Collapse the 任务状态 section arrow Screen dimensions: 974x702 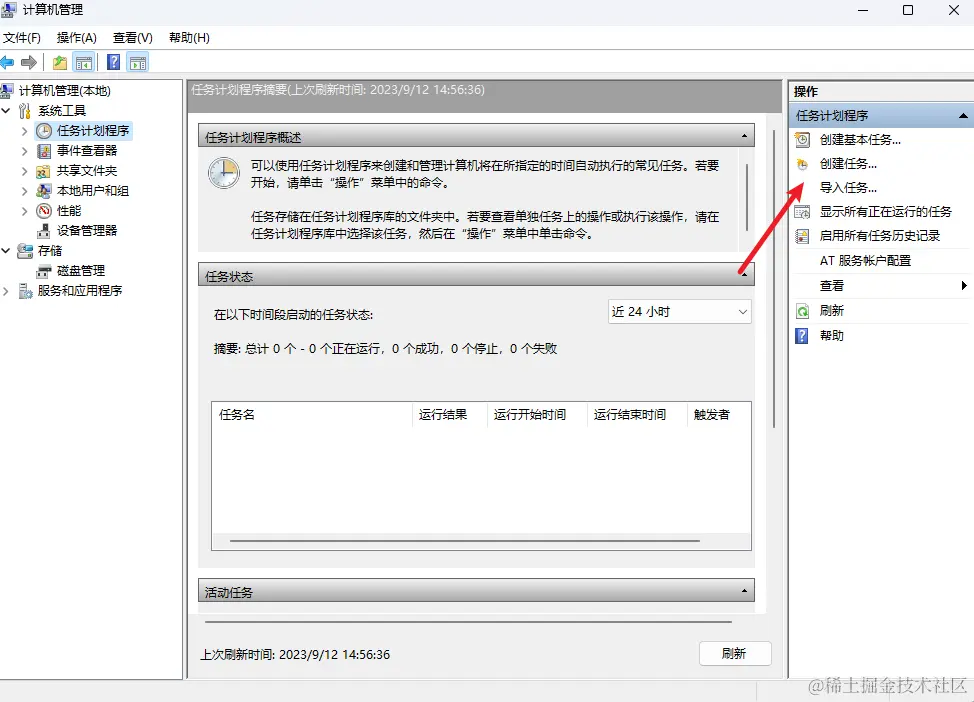tap(744, 275)
